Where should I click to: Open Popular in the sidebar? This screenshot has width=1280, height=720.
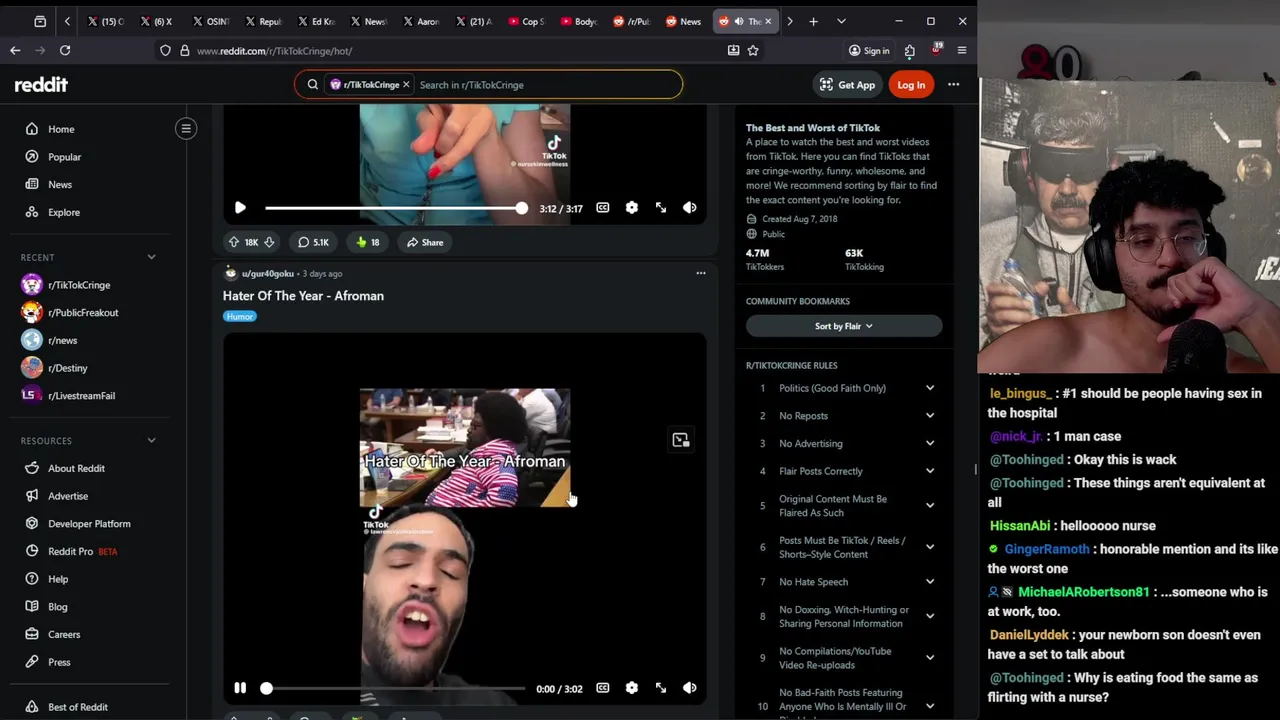click(x=64, y=157)
